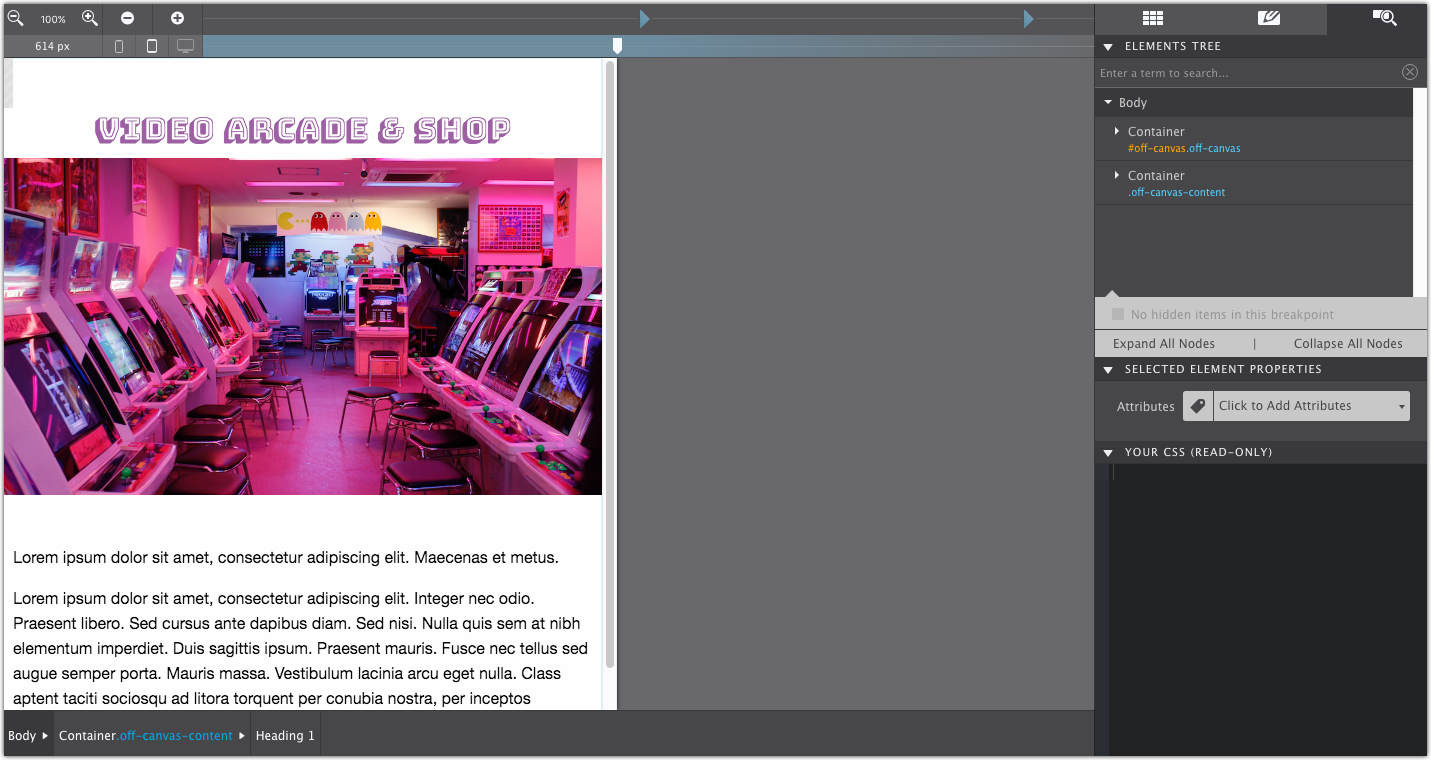Image resolution: width=1431 pixels, height=760 pixels.
Task: Click the zoom out magnifier icon
Action: point(15,18)
